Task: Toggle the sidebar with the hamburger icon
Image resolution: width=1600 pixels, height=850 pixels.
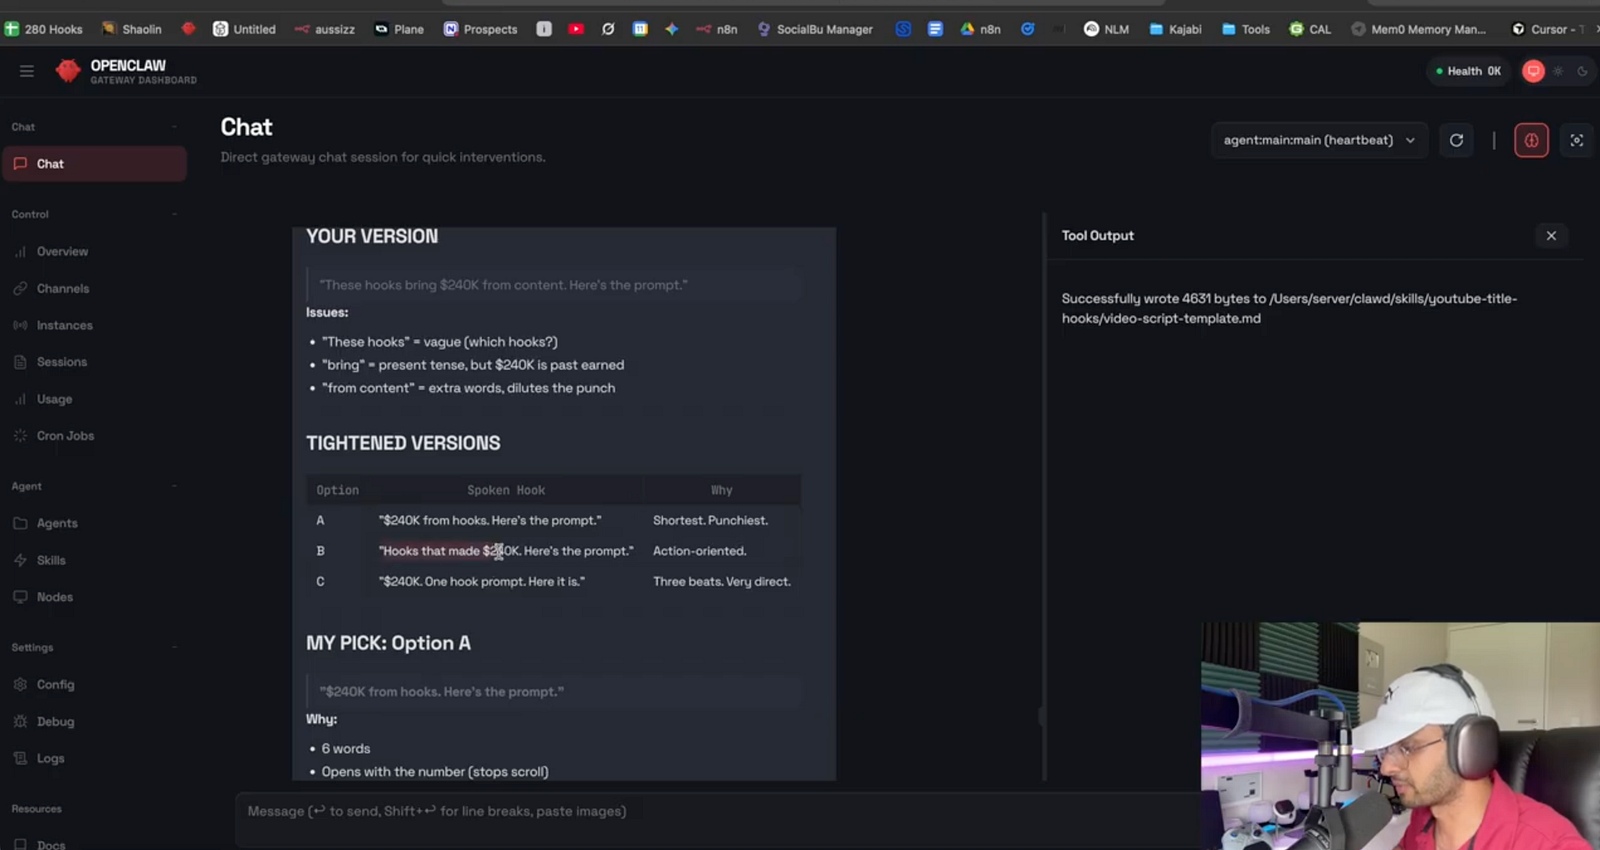Action: 27,71
